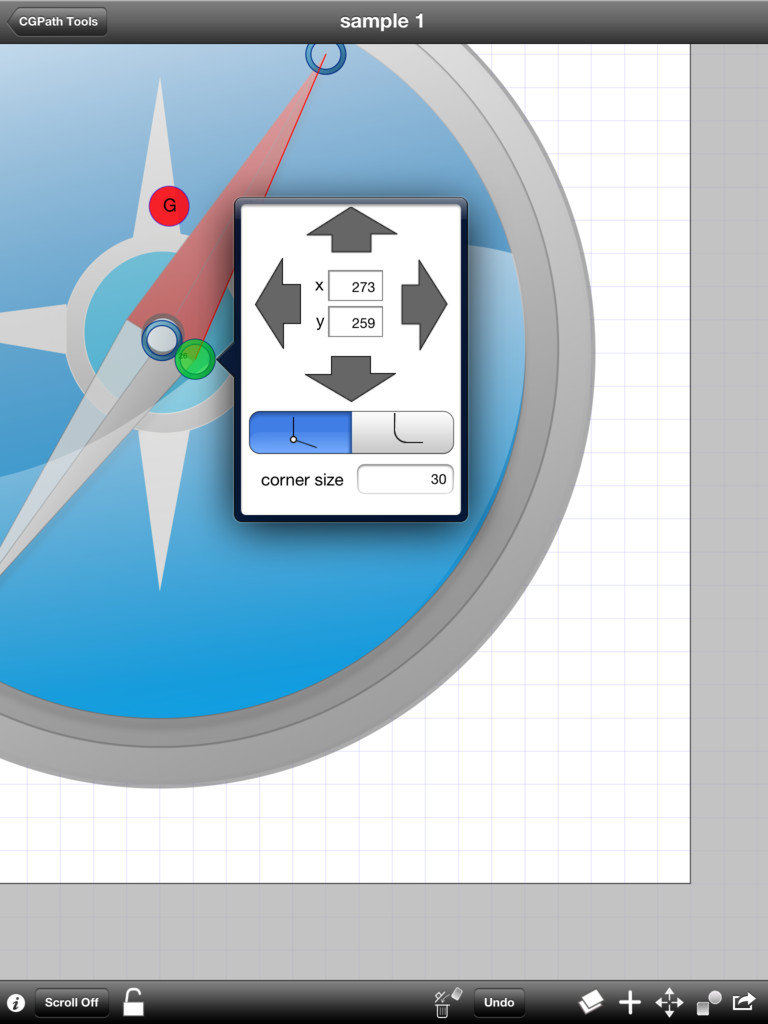
Task: Open the shapes icon
Action: 709,1002
